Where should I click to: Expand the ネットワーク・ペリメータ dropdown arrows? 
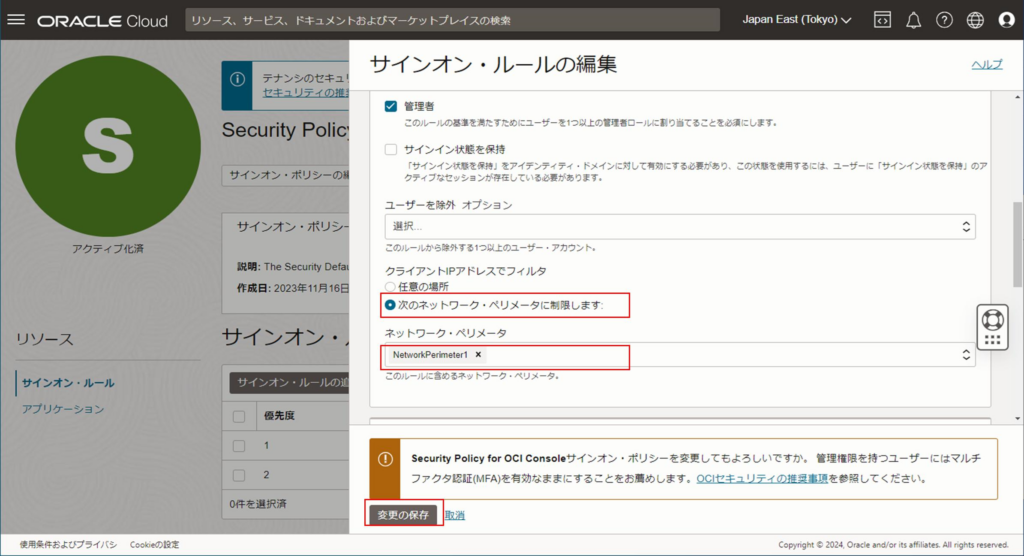click(x=966, y=355)
